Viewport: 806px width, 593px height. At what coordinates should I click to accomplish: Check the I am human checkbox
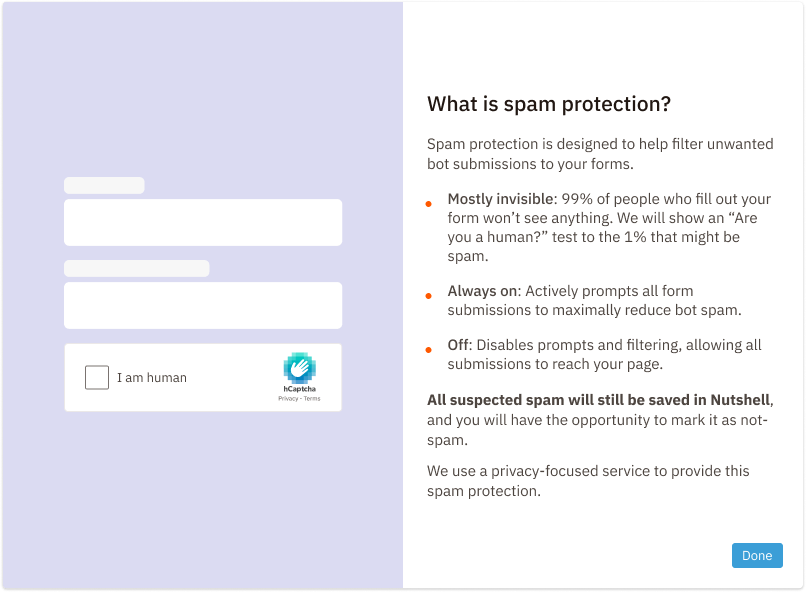tap(96, 377)
